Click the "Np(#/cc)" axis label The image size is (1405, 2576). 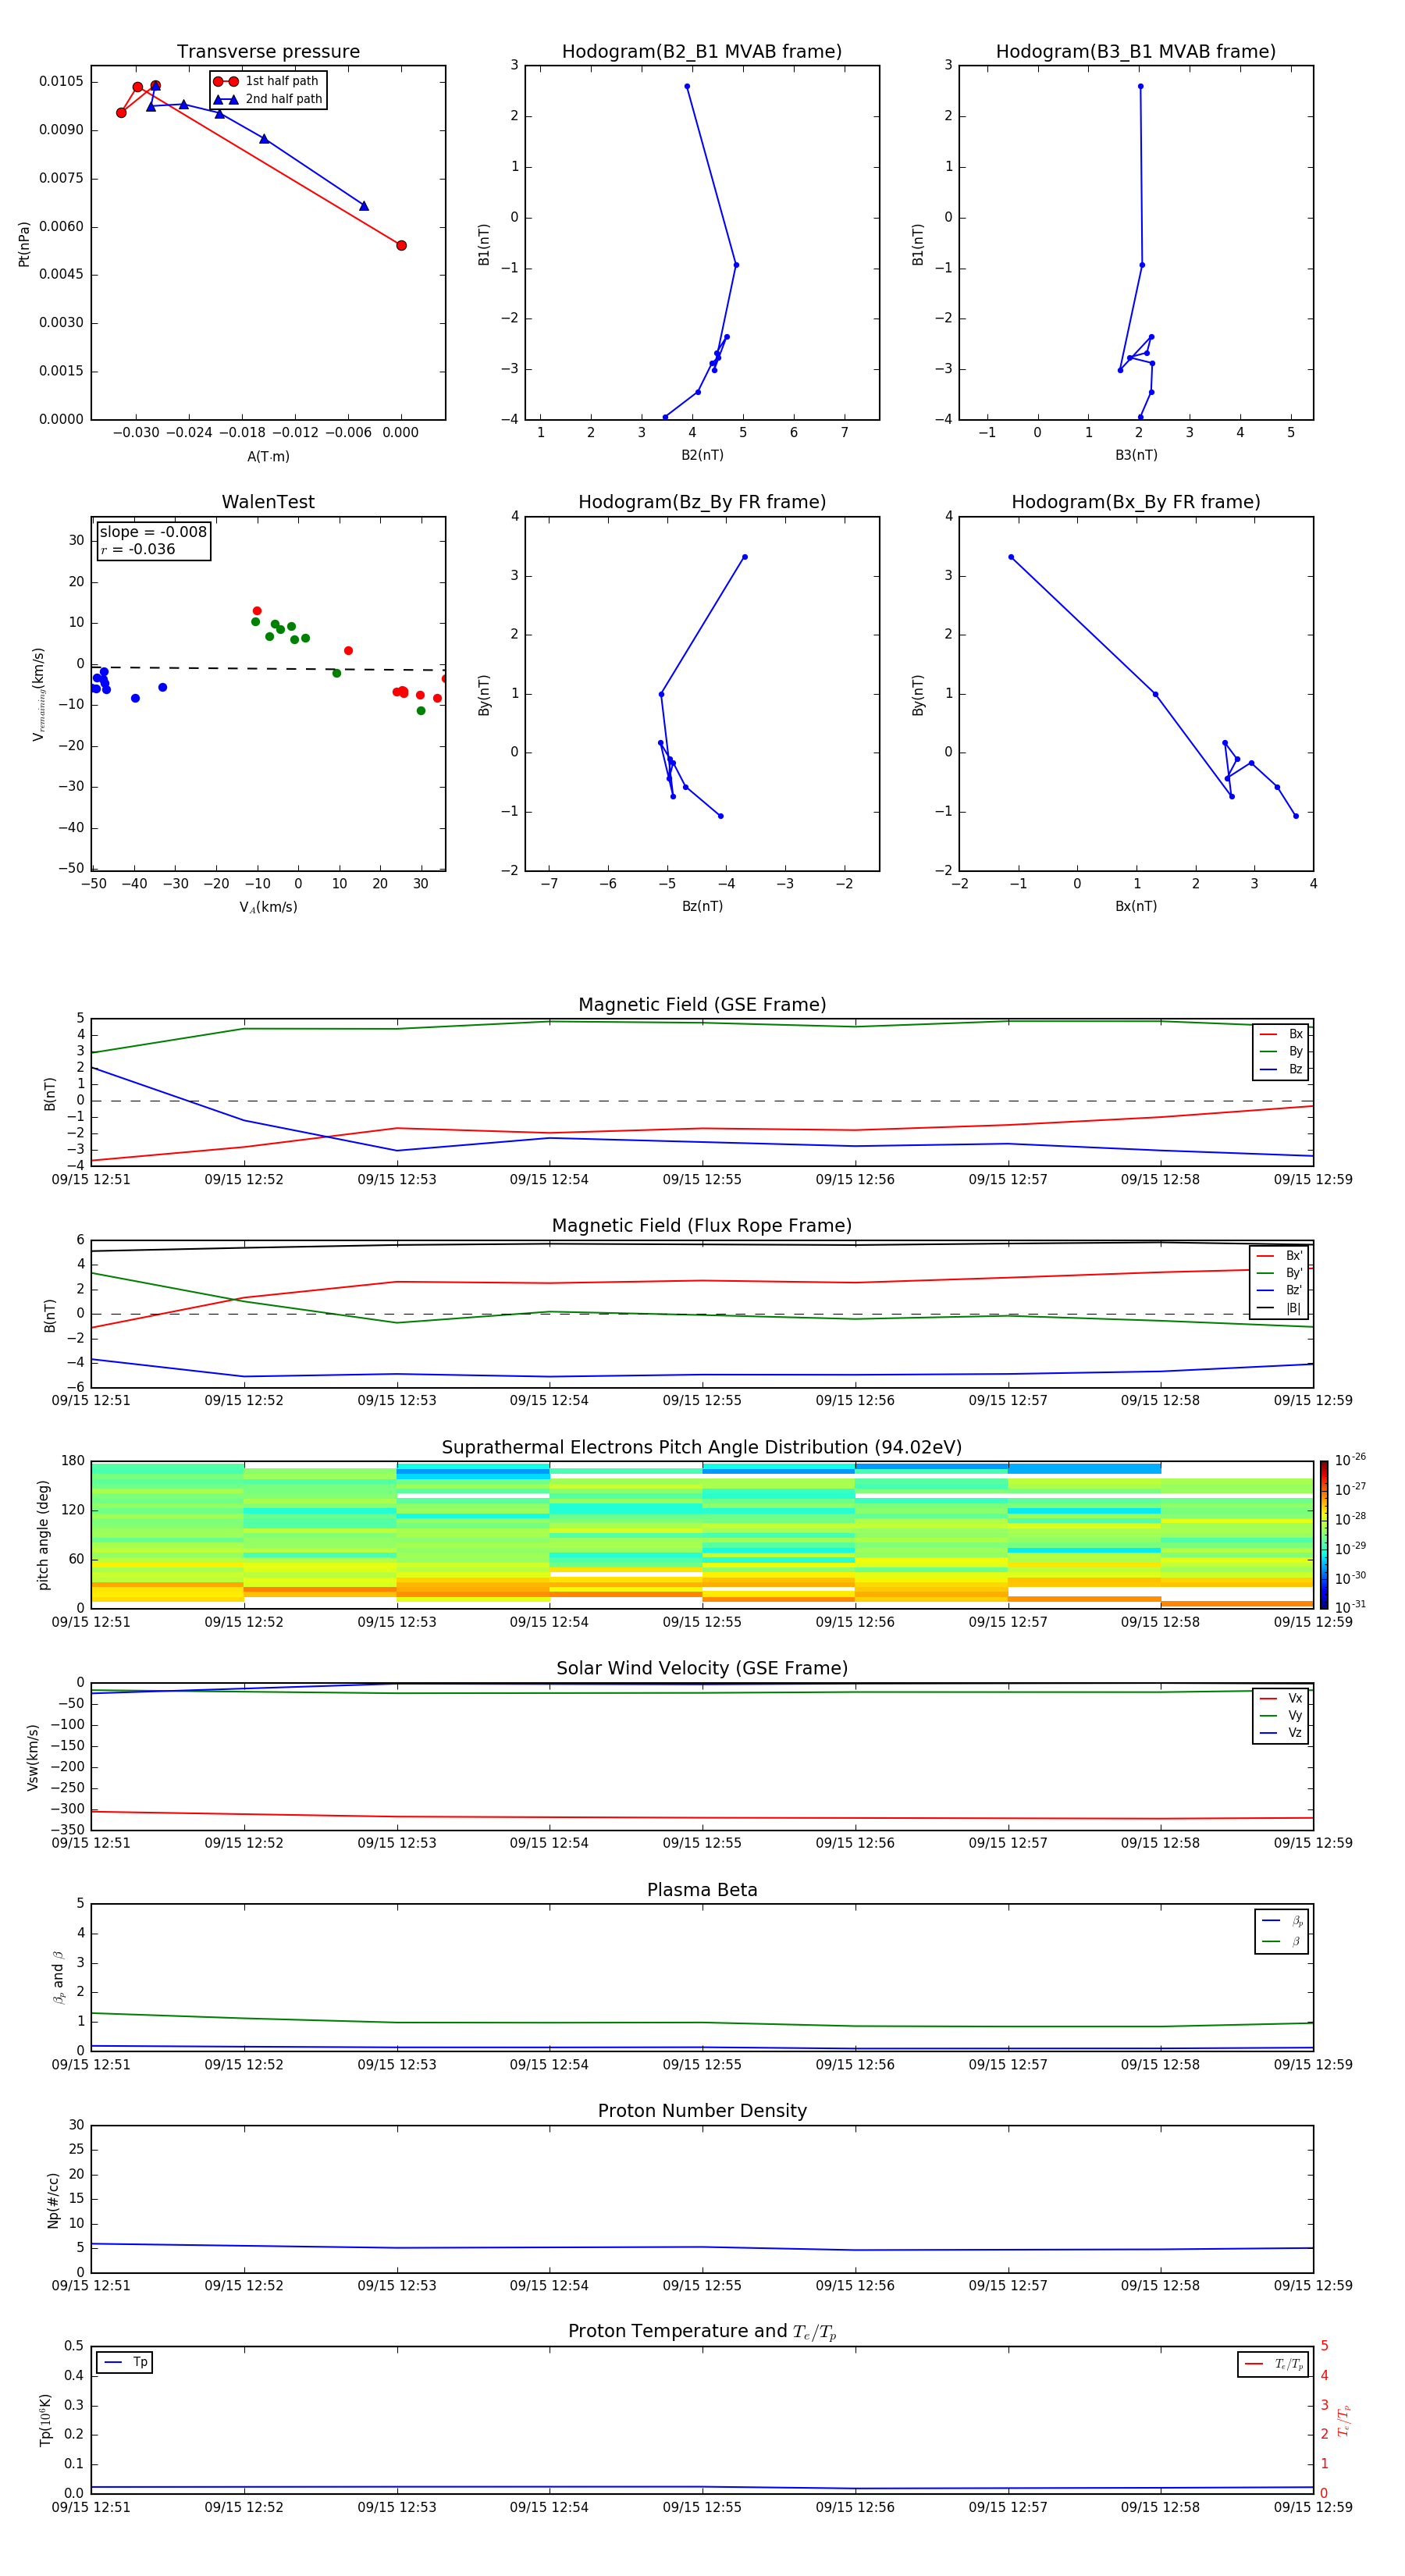coord(54,2200)
